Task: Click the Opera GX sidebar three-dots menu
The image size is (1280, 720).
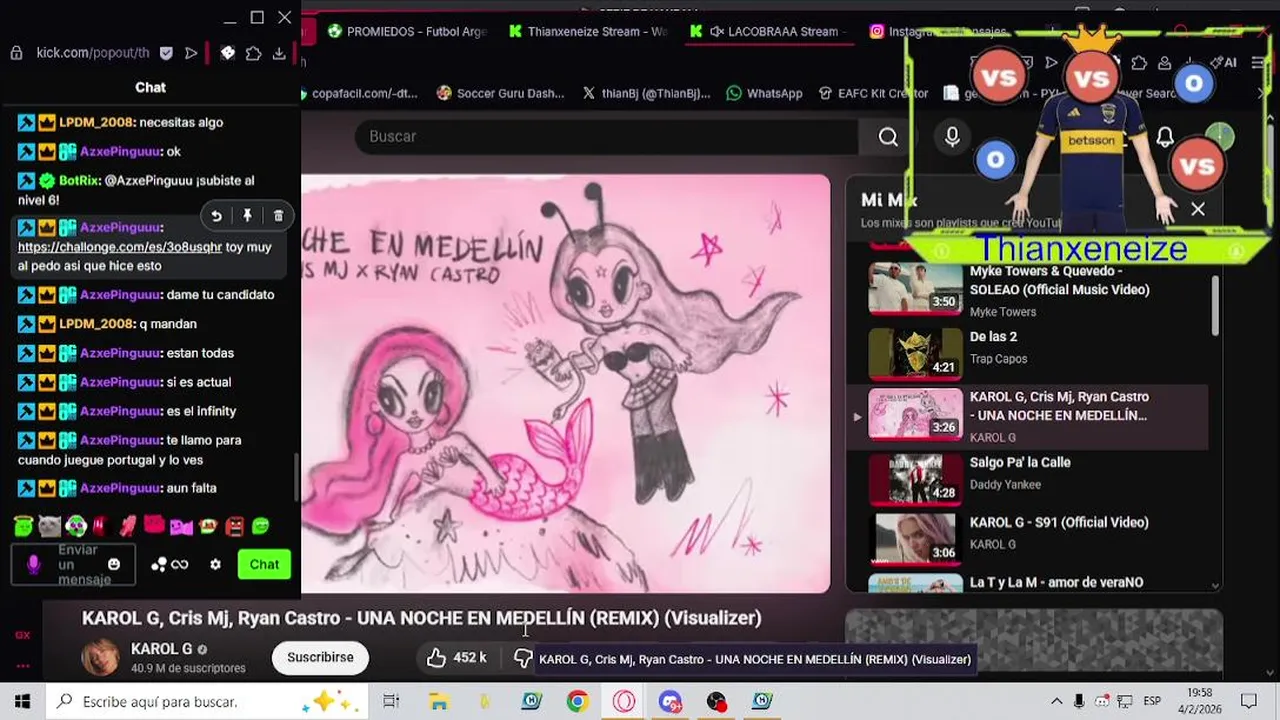Action: click(x=22, y=665)
